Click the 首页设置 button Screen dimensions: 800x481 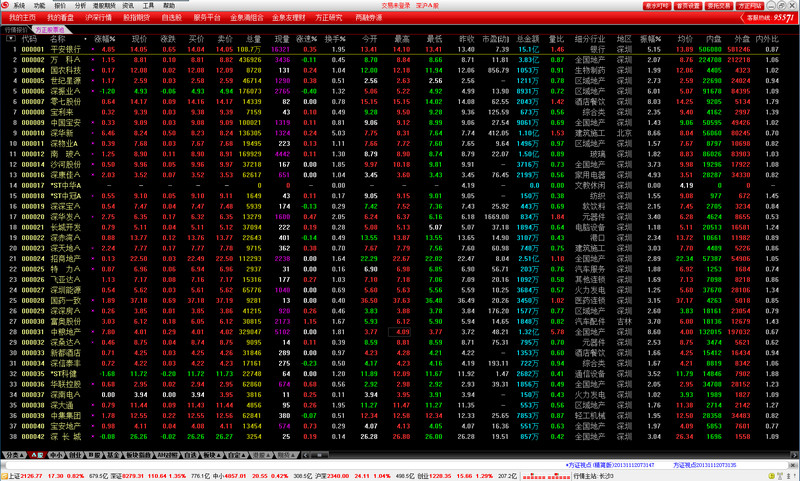(687, 5)
